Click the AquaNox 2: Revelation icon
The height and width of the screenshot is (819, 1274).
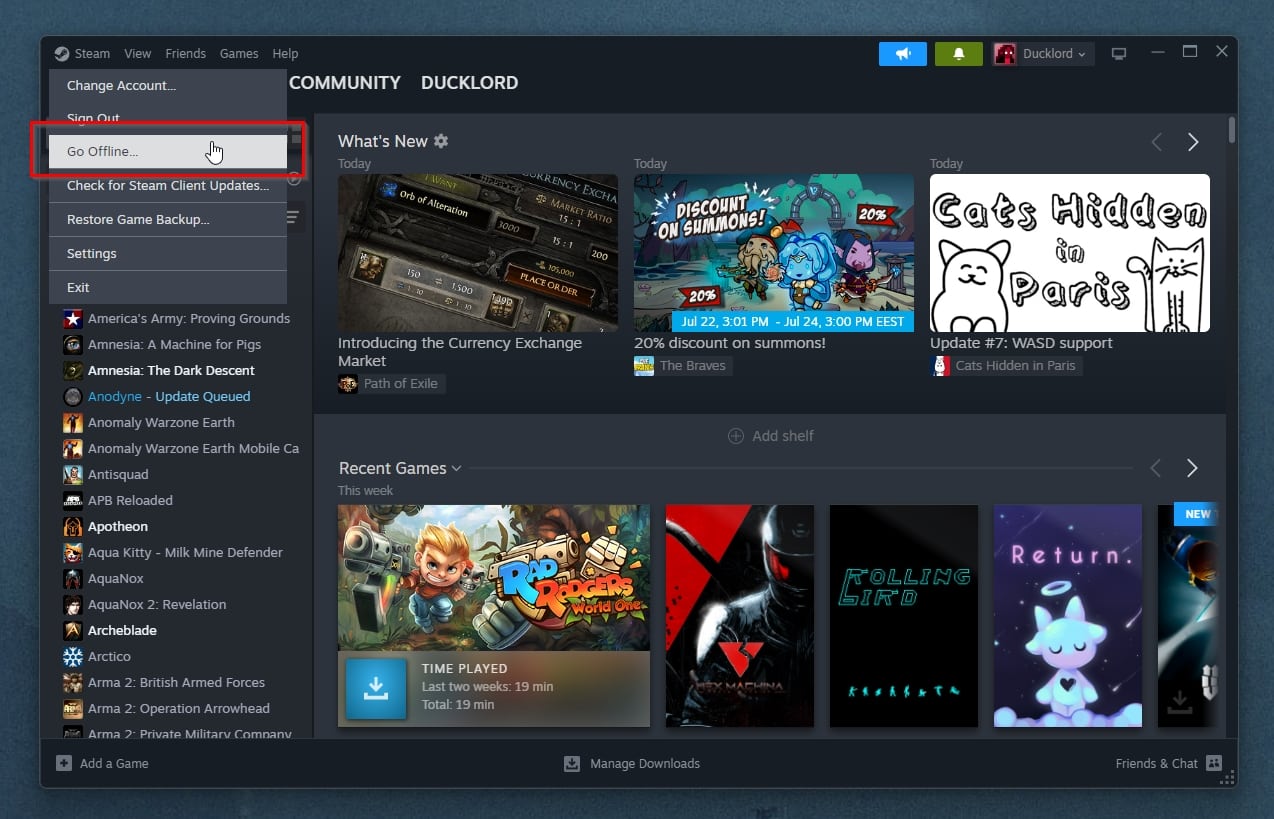point(73,604)
